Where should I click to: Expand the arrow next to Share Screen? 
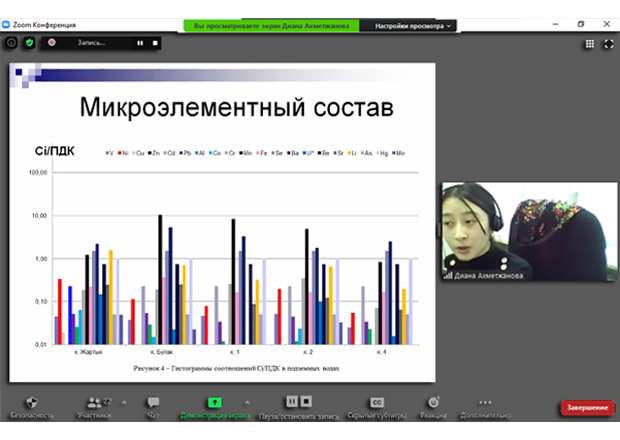pos(247,402)
